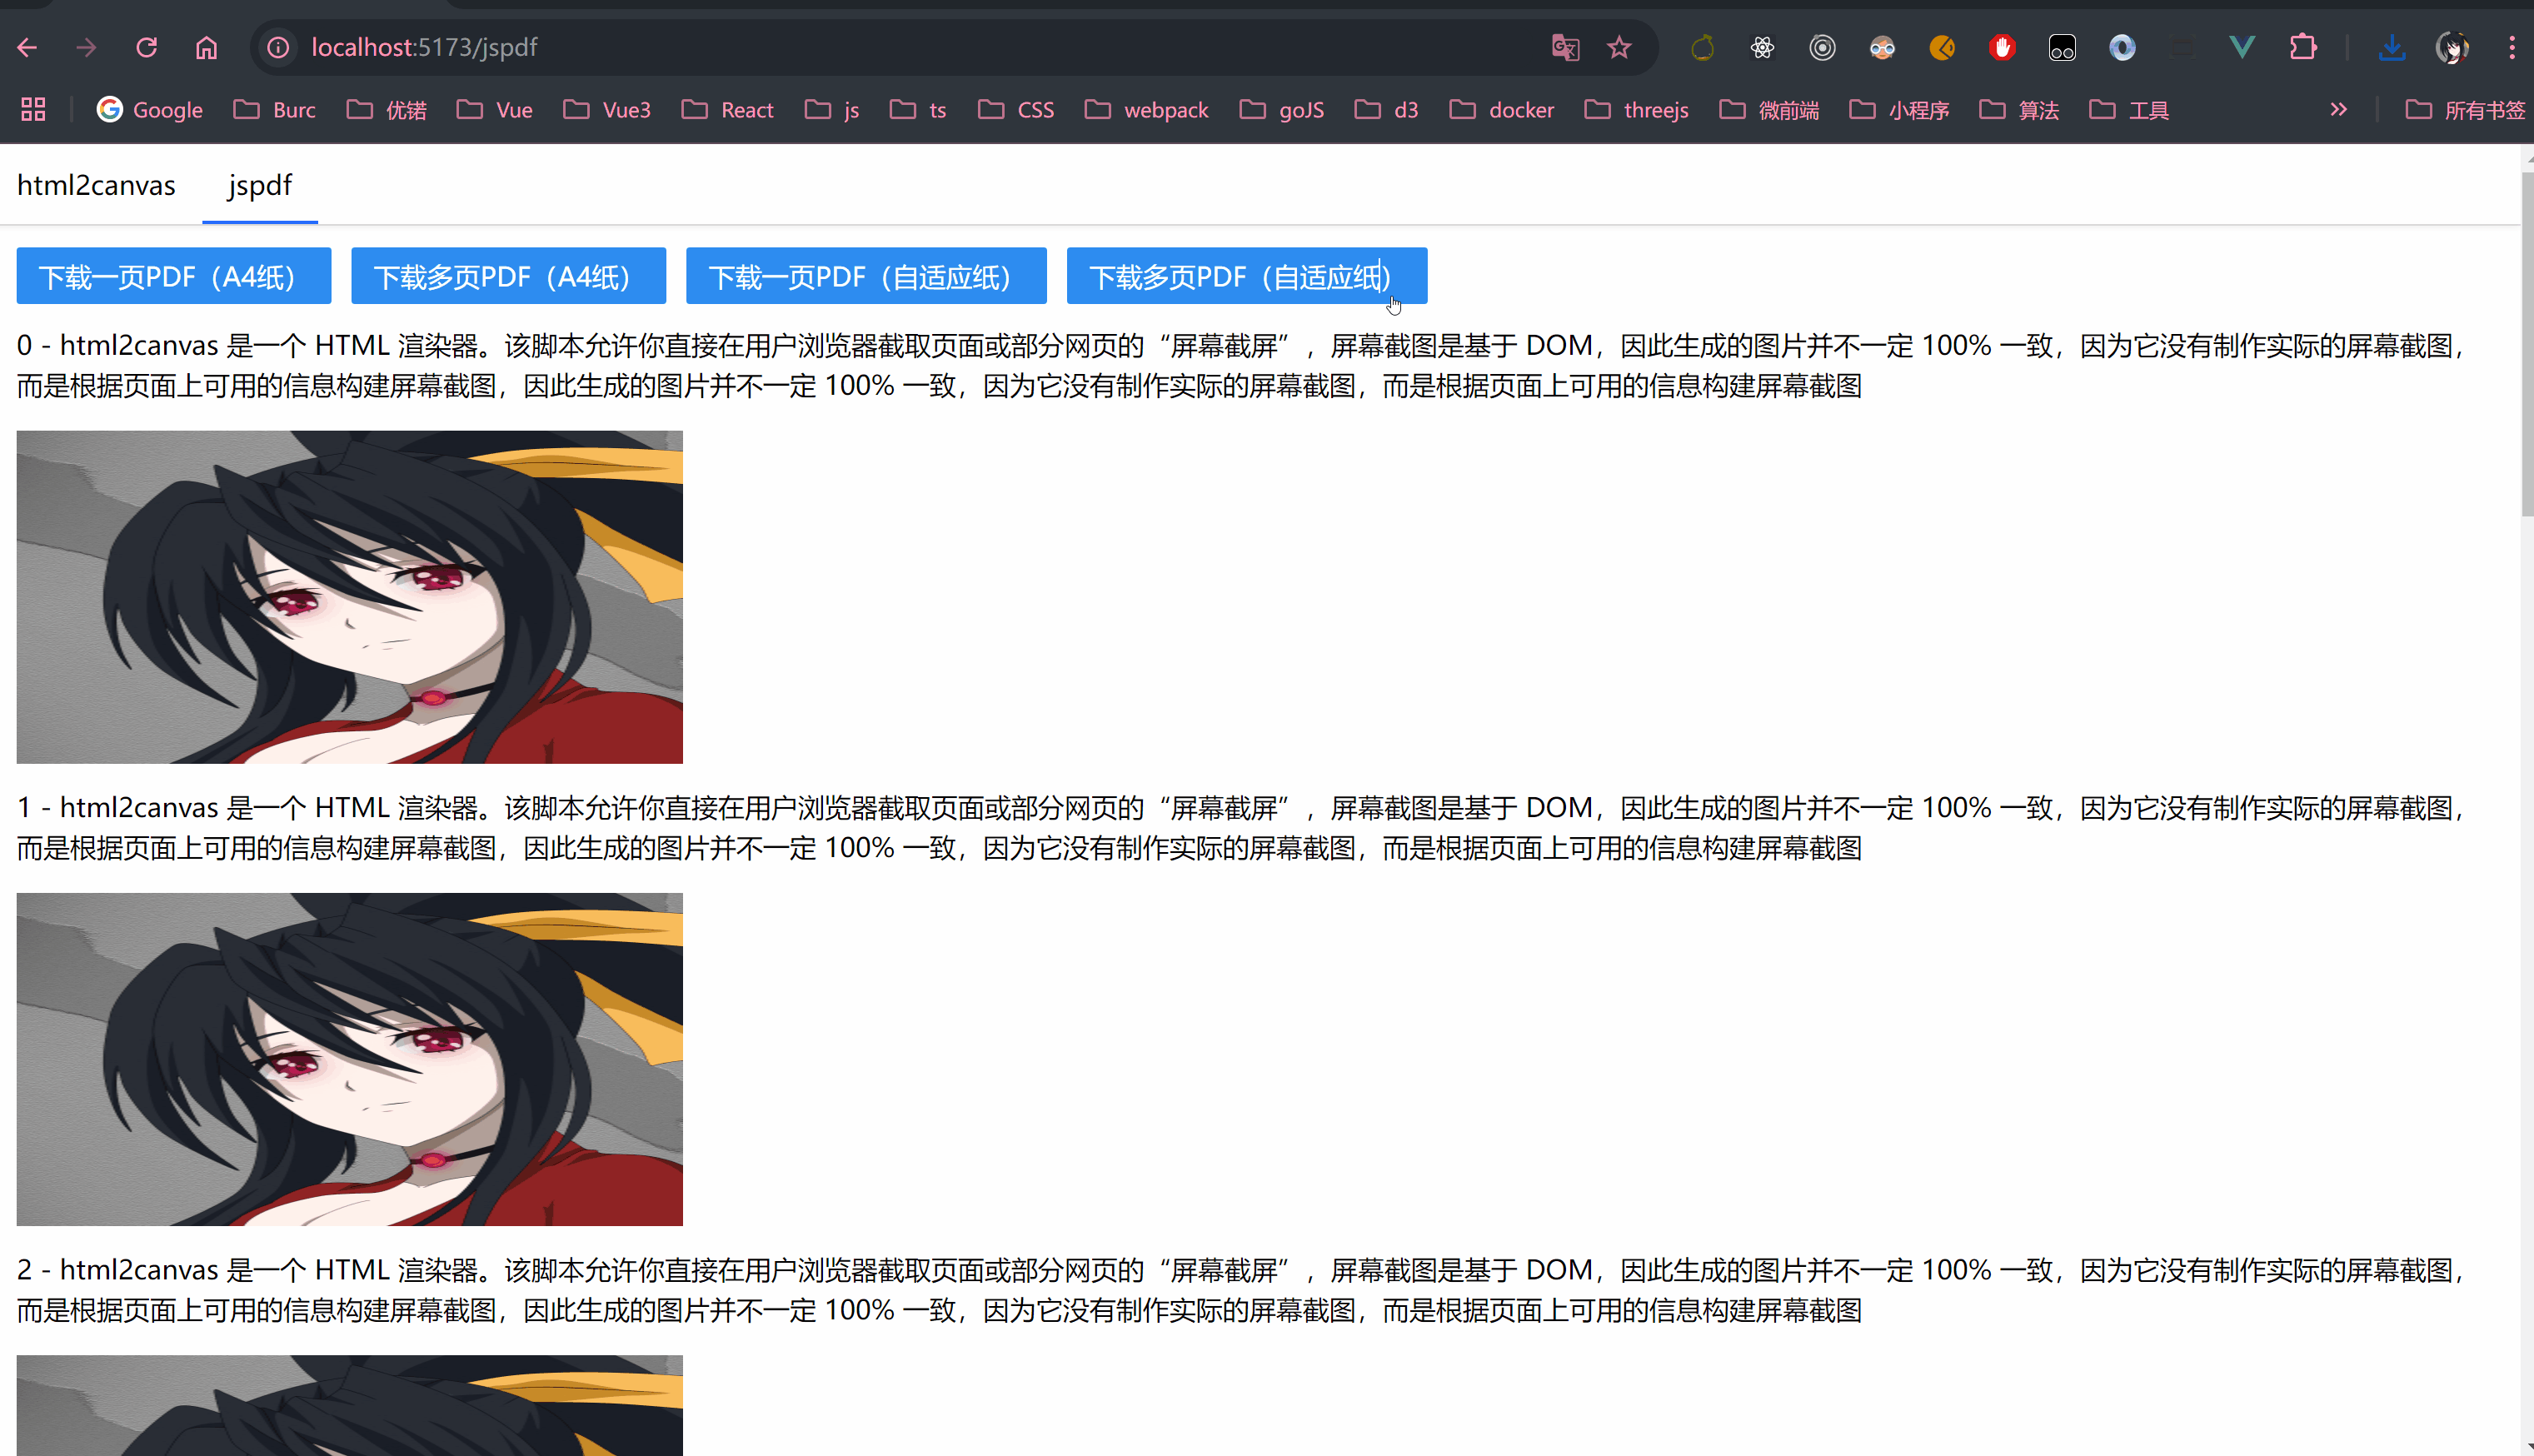Reload the current page
2534x1456 pixels.
(x=147, y=47)
